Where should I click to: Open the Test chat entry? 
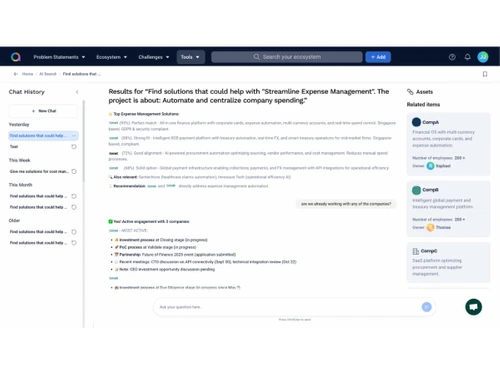tap(14, 147)
